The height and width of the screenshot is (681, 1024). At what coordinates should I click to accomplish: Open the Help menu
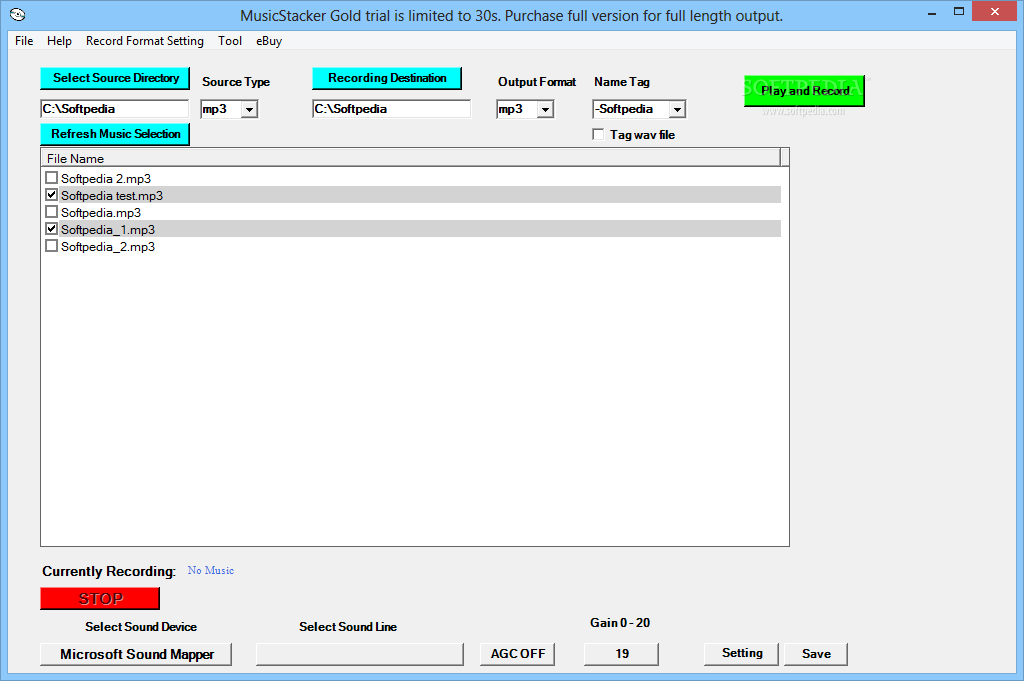point(59,41)
